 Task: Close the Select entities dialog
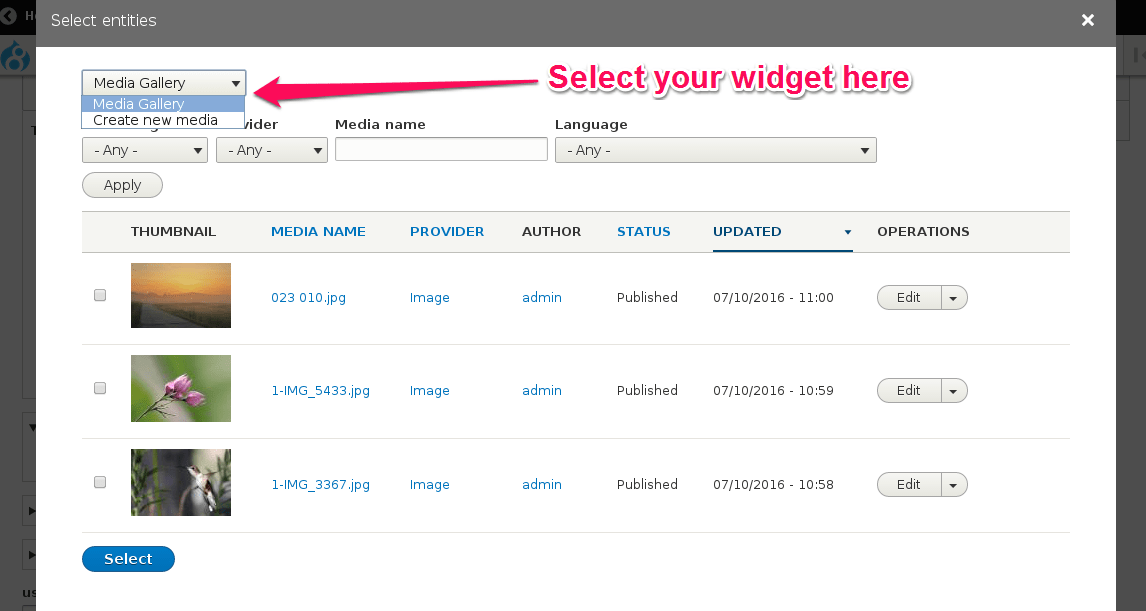pos(1088,20)
